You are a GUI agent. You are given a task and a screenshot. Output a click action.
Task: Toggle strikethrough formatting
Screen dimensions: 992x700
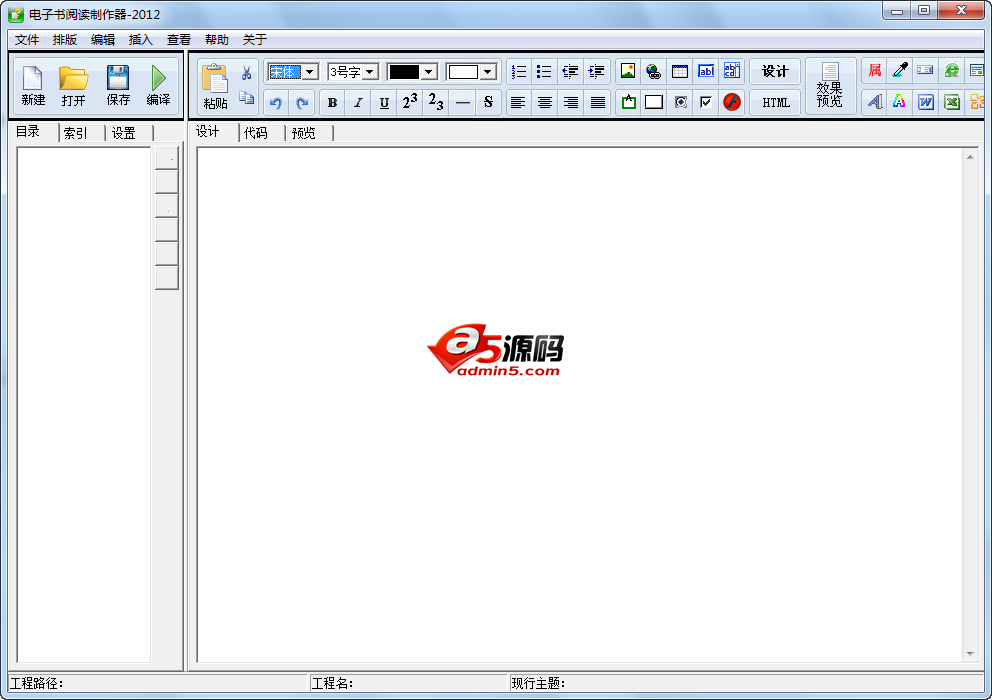point(488,103)
